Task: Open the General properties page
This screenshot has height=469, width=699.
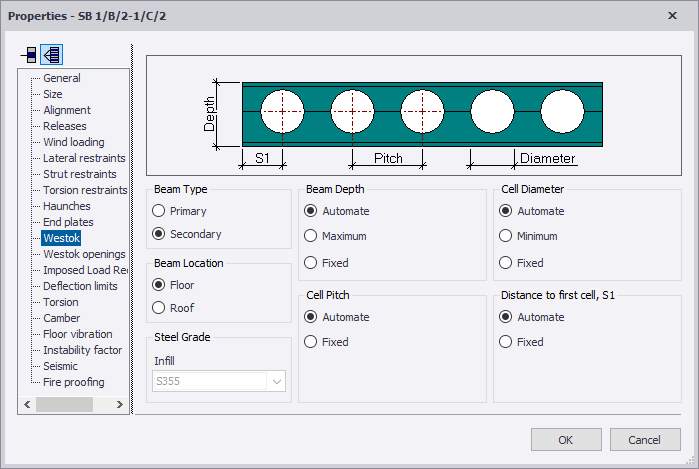Action: point(62,78)
